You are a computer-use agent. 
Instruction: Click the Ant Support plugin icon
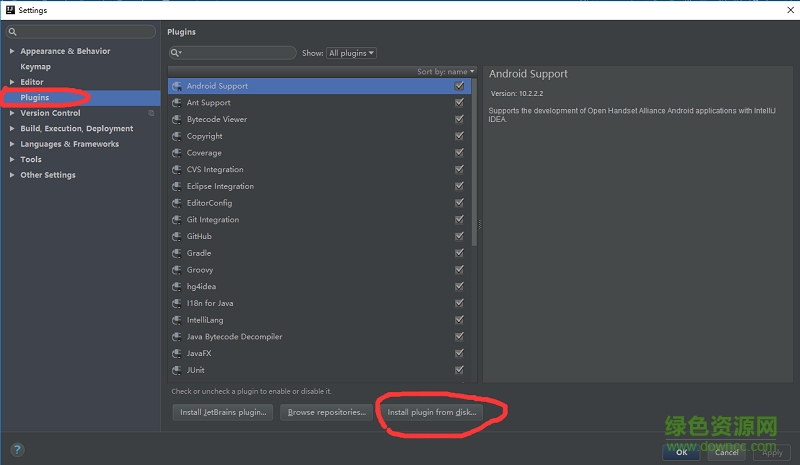click(x=177, y=103)
